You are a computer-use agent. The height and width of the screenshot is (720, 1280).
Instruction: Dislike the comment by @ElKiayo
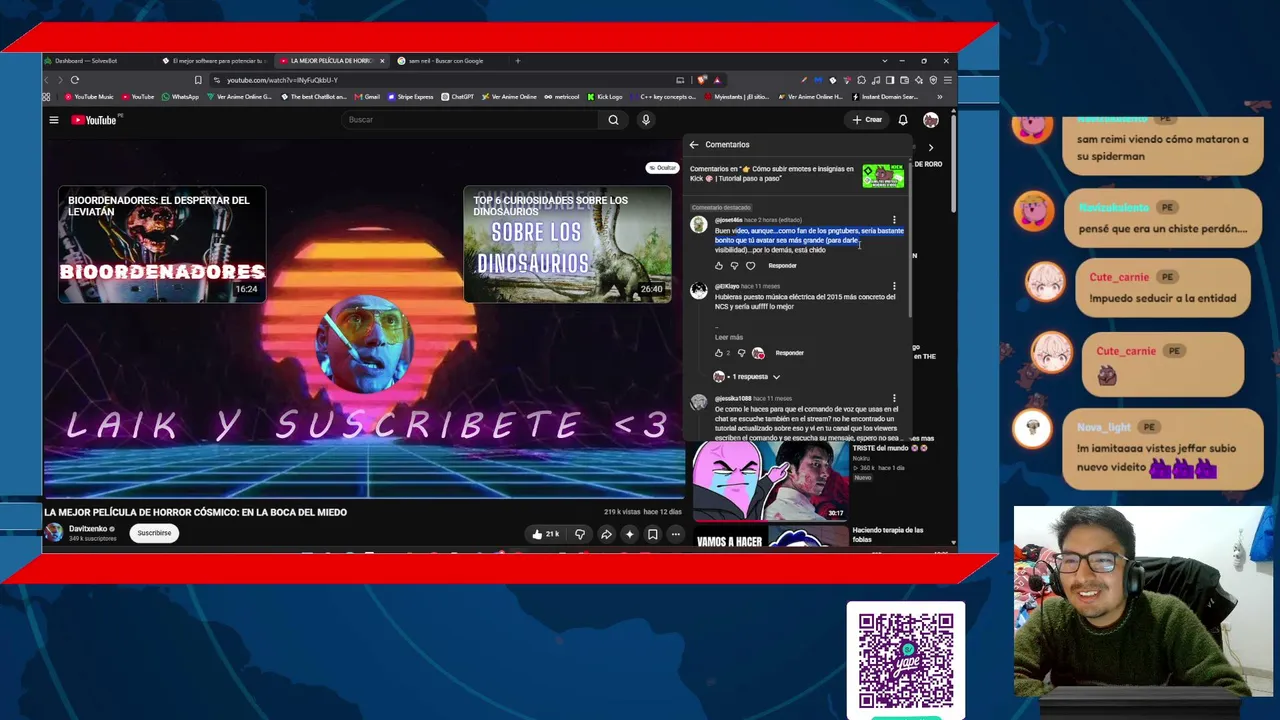pyautogui.click(x=741, y=353)
